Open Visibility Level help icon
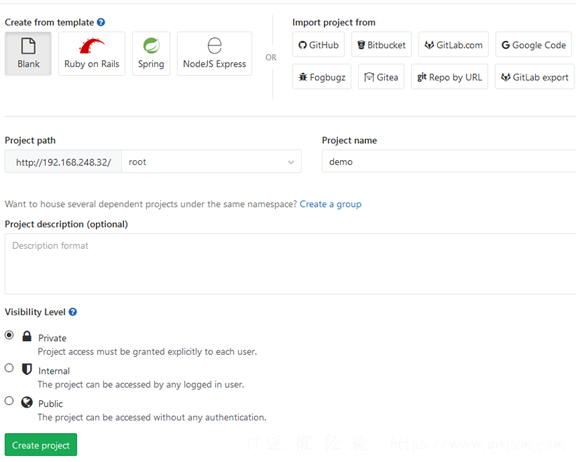 click(x=73, y=312)
